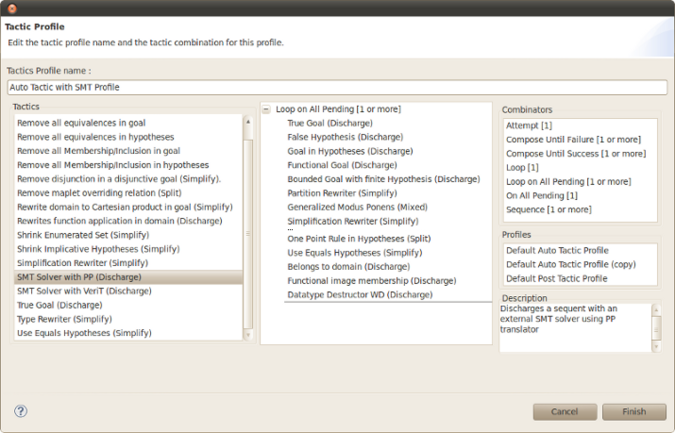This screenshot has width=675, height=433.
Task: Select SMT Solver with VeriT (Discharge) tactic
Action: coord(84,291)
